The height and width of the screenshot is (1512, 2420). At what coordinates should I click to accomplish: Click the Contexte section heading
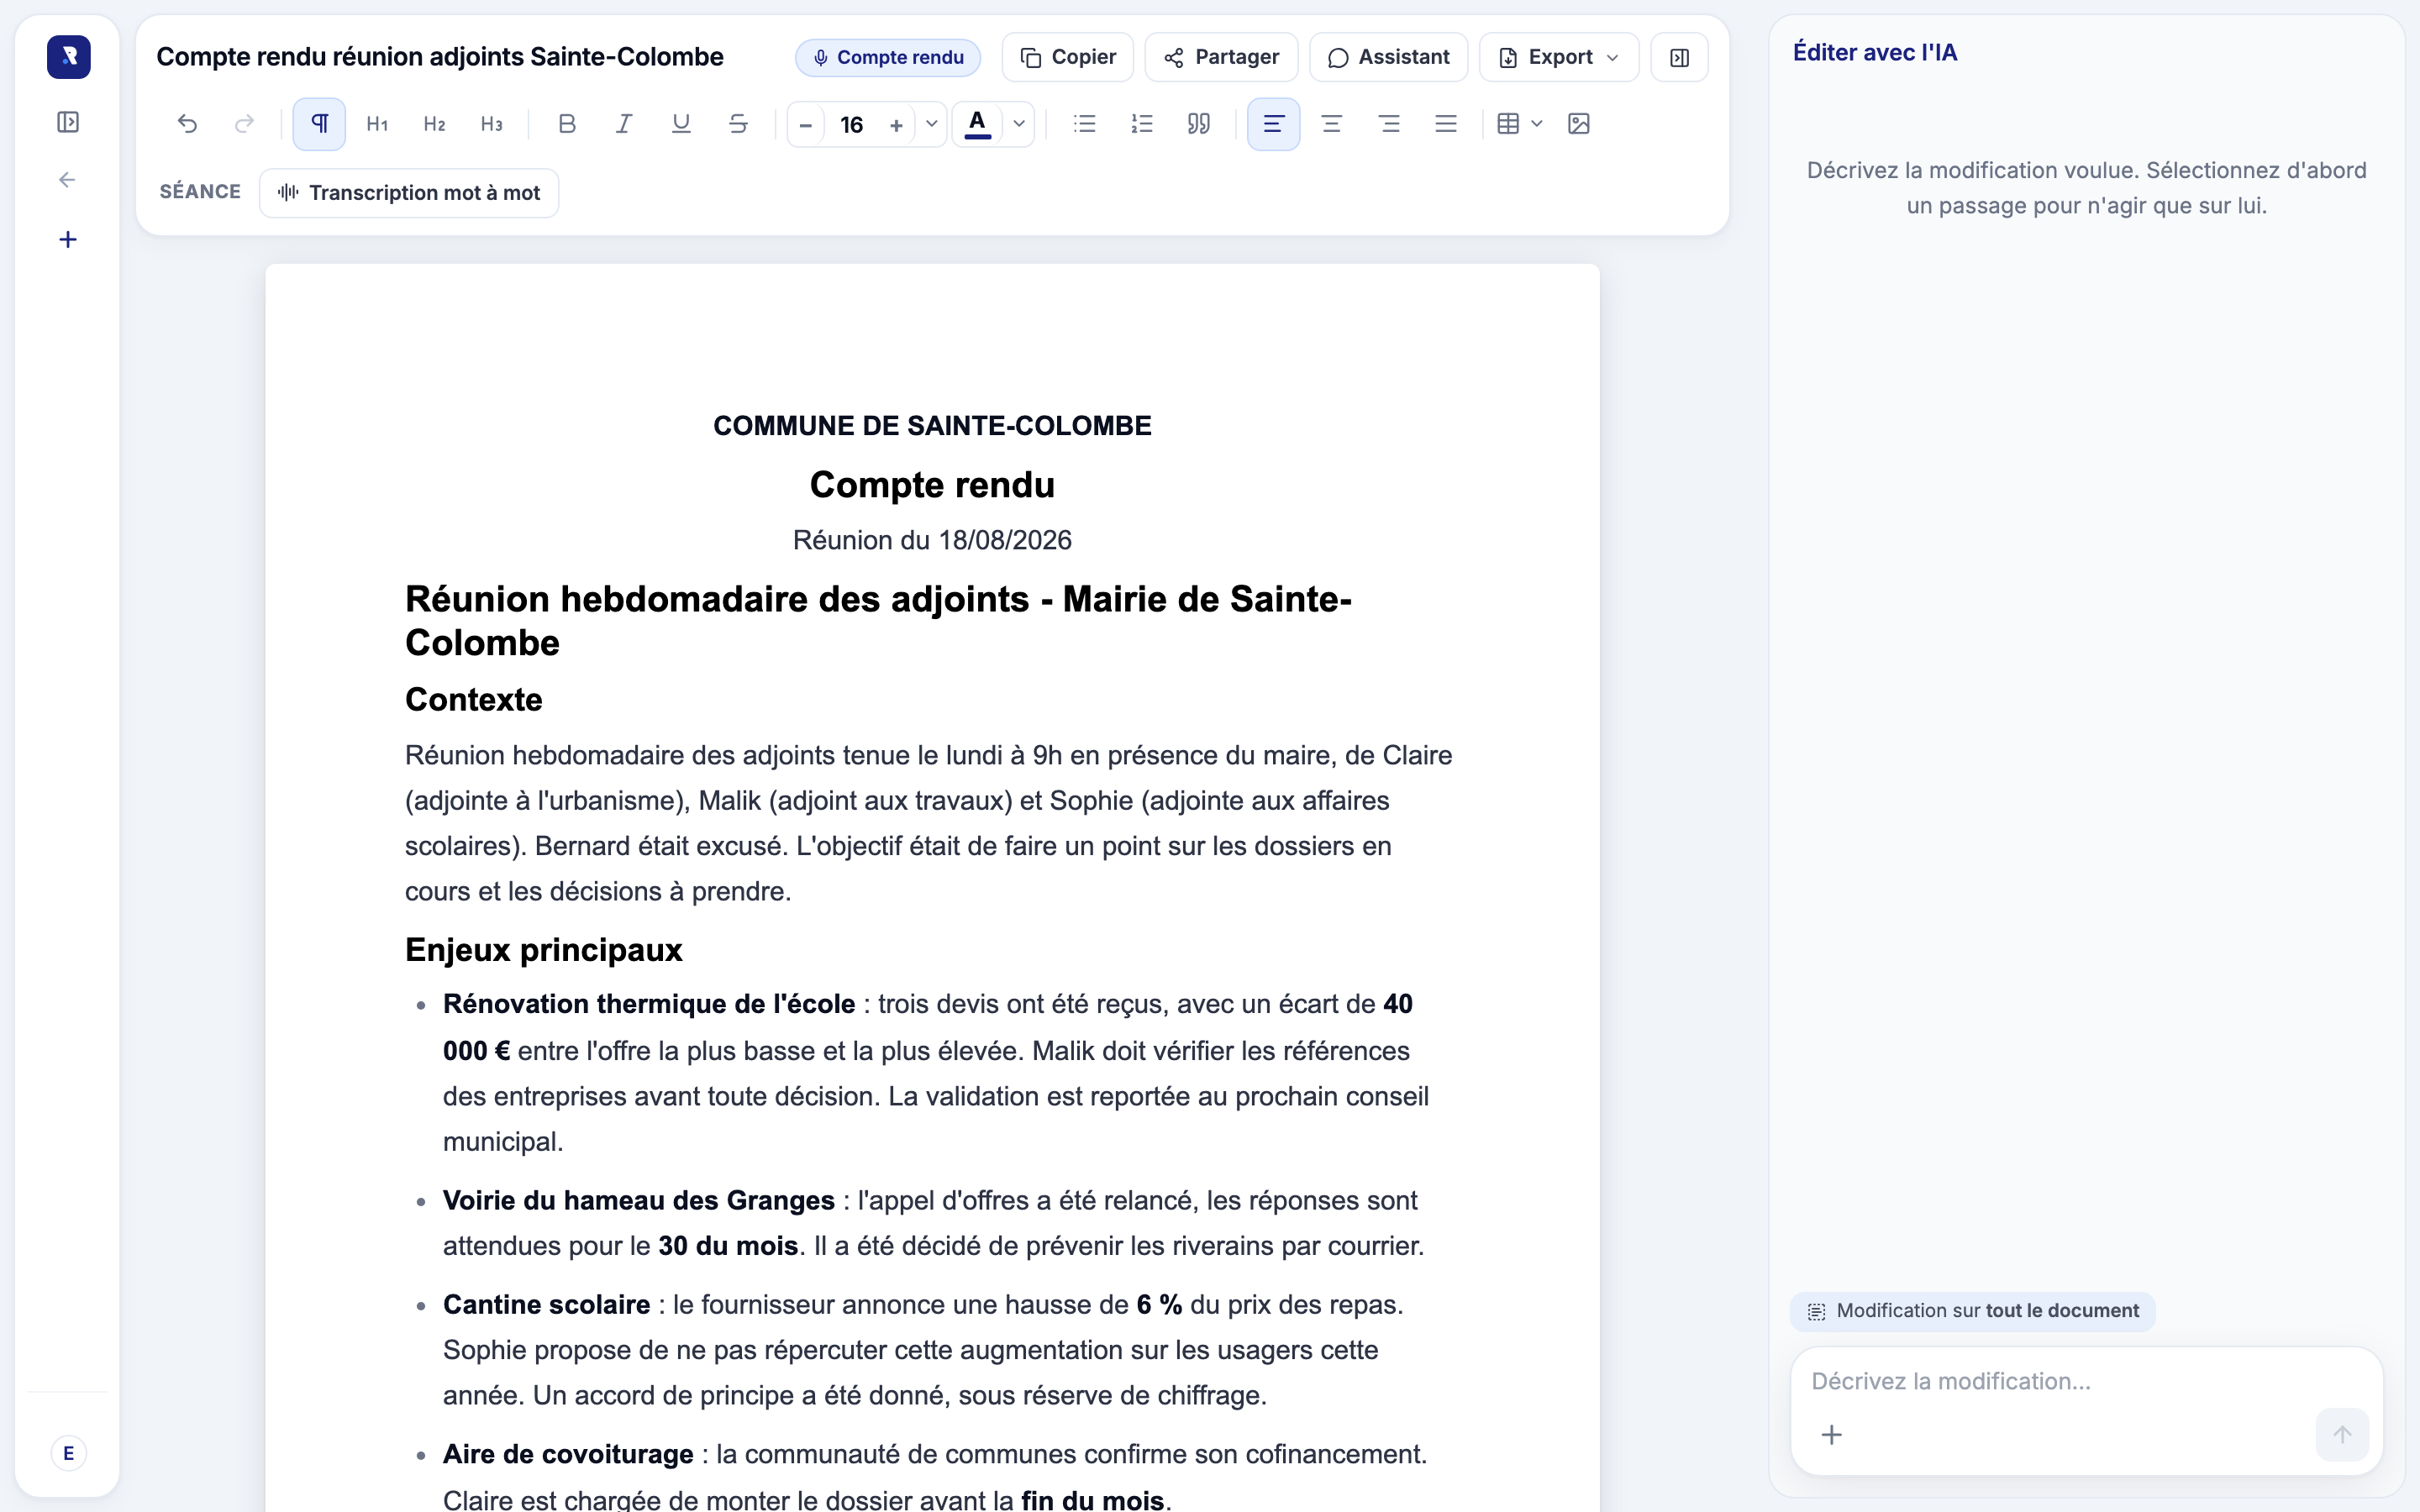[x=473, y=699]
